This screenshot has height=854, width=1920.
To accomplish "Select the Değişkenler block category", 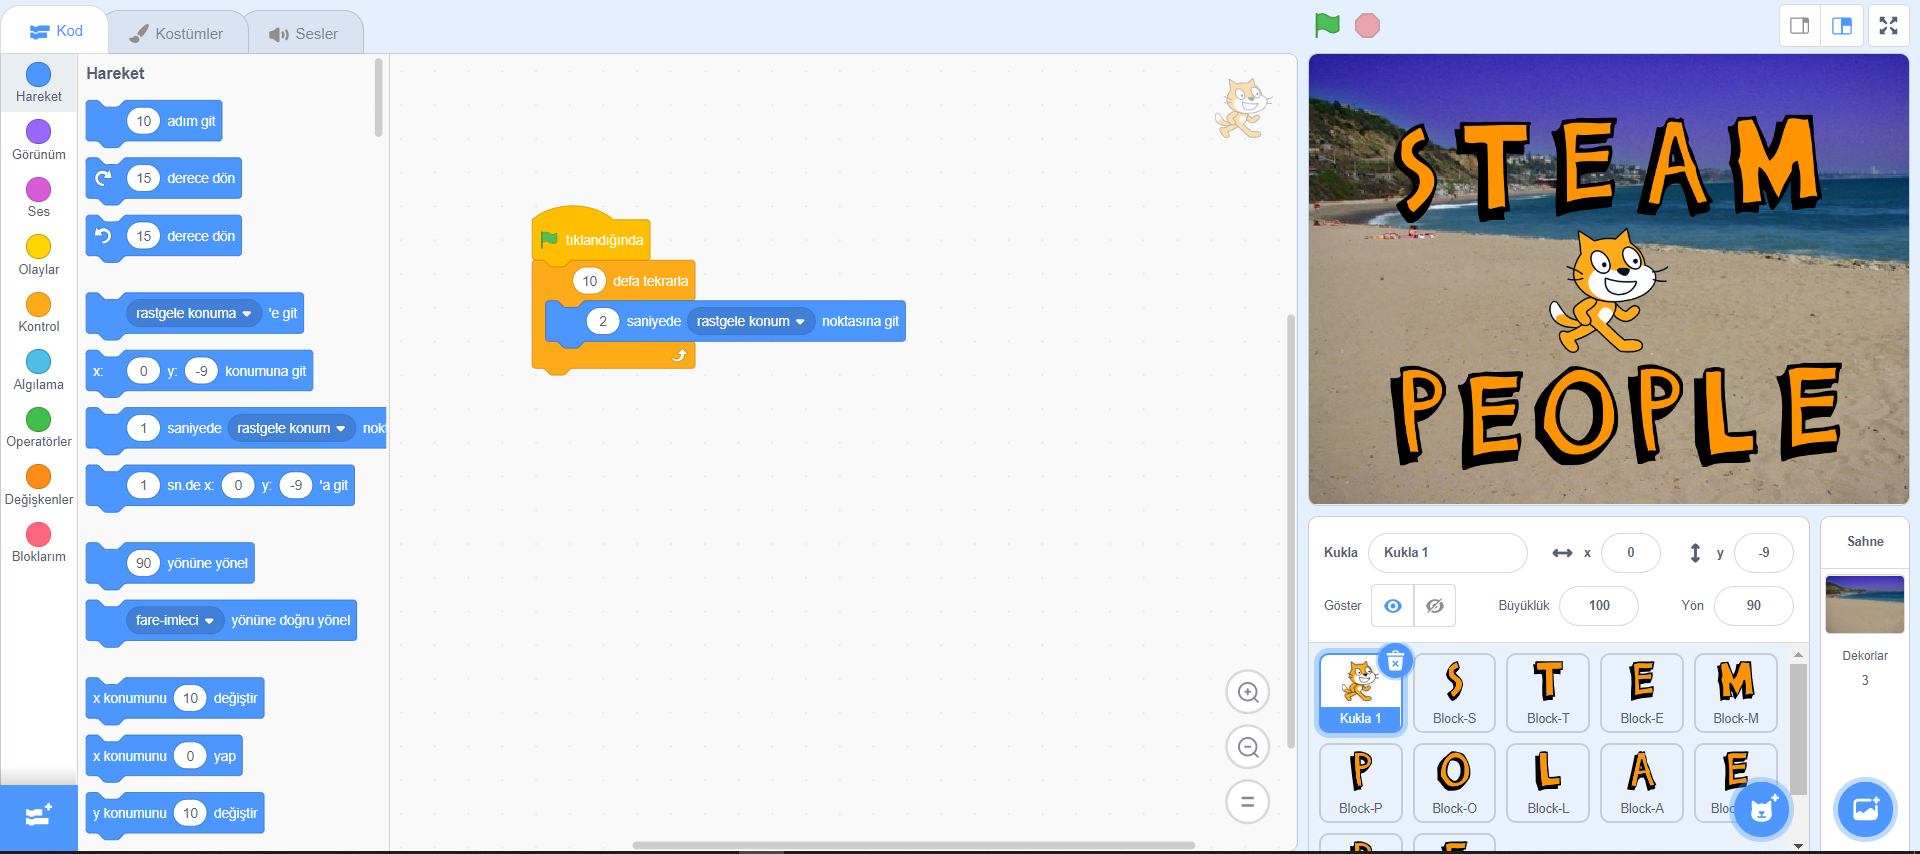I will tap(39, 485).
